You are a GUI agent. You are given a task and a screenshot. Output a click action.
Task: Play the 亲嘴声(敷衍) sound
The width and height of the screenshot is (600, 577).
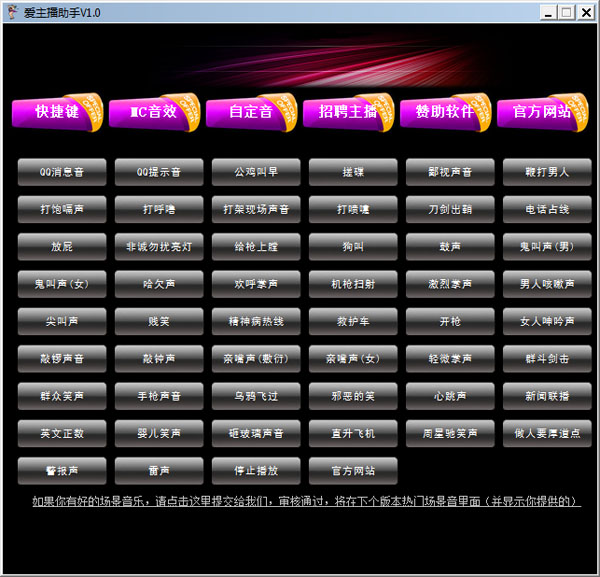(256, 359)
